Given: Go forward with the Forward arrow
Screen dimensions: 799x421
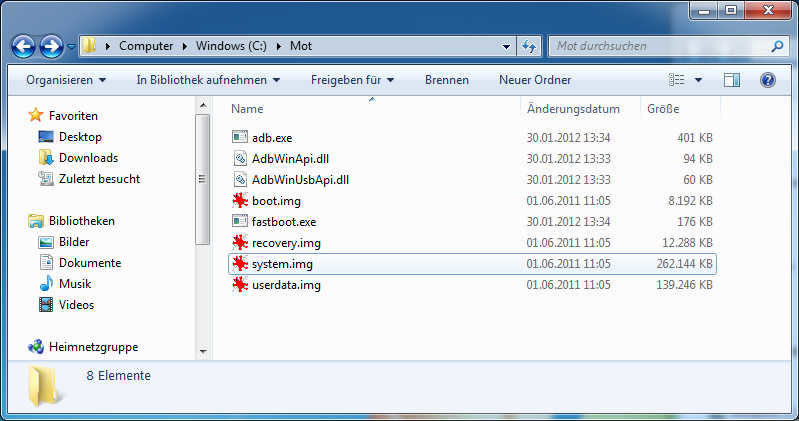Looking at the screenshot, I should (x=51, y=46).
